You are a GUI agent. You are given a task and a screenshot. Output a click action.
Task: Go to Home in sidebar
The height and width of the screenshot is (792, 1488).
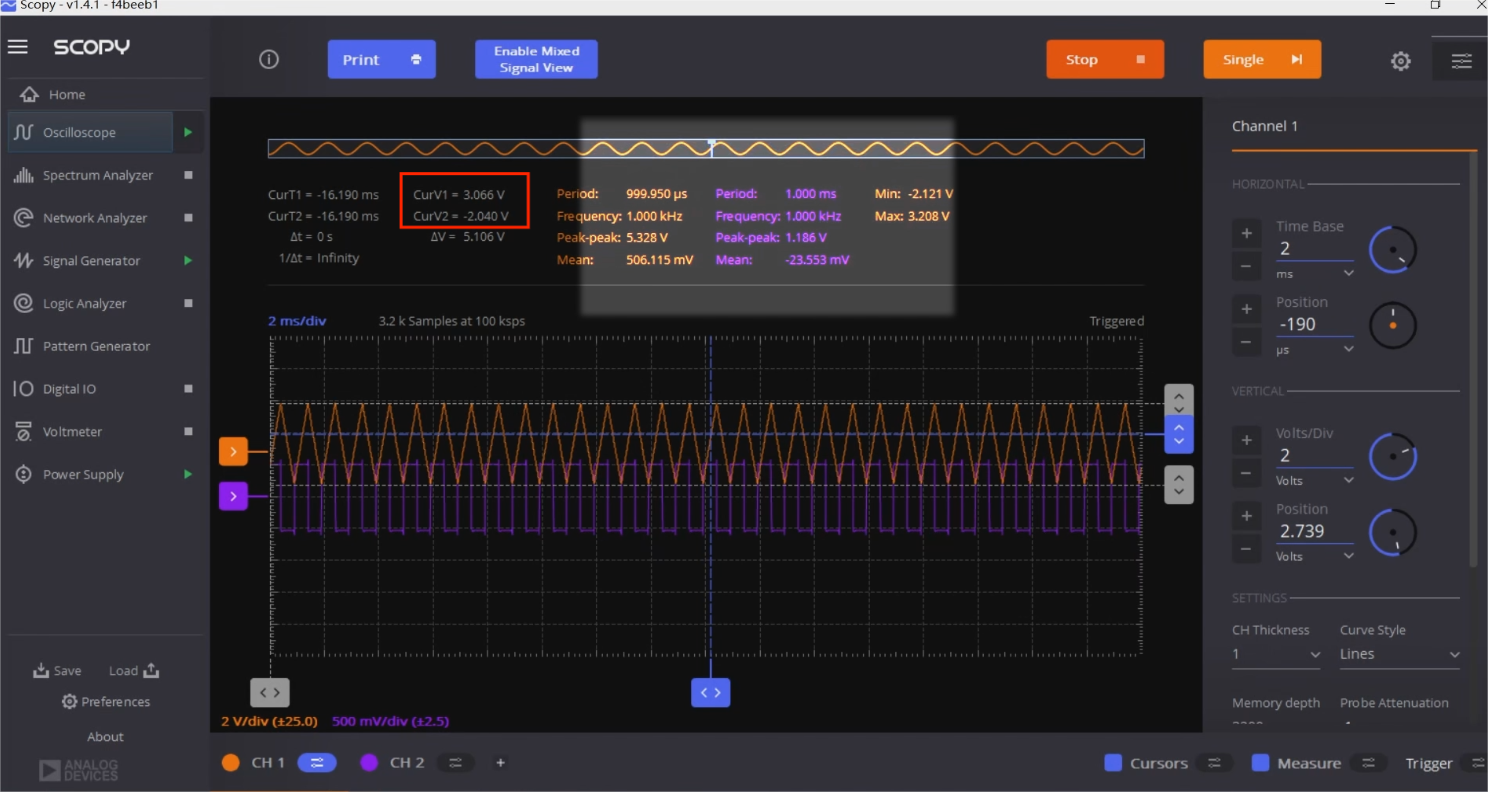point(67,95)
